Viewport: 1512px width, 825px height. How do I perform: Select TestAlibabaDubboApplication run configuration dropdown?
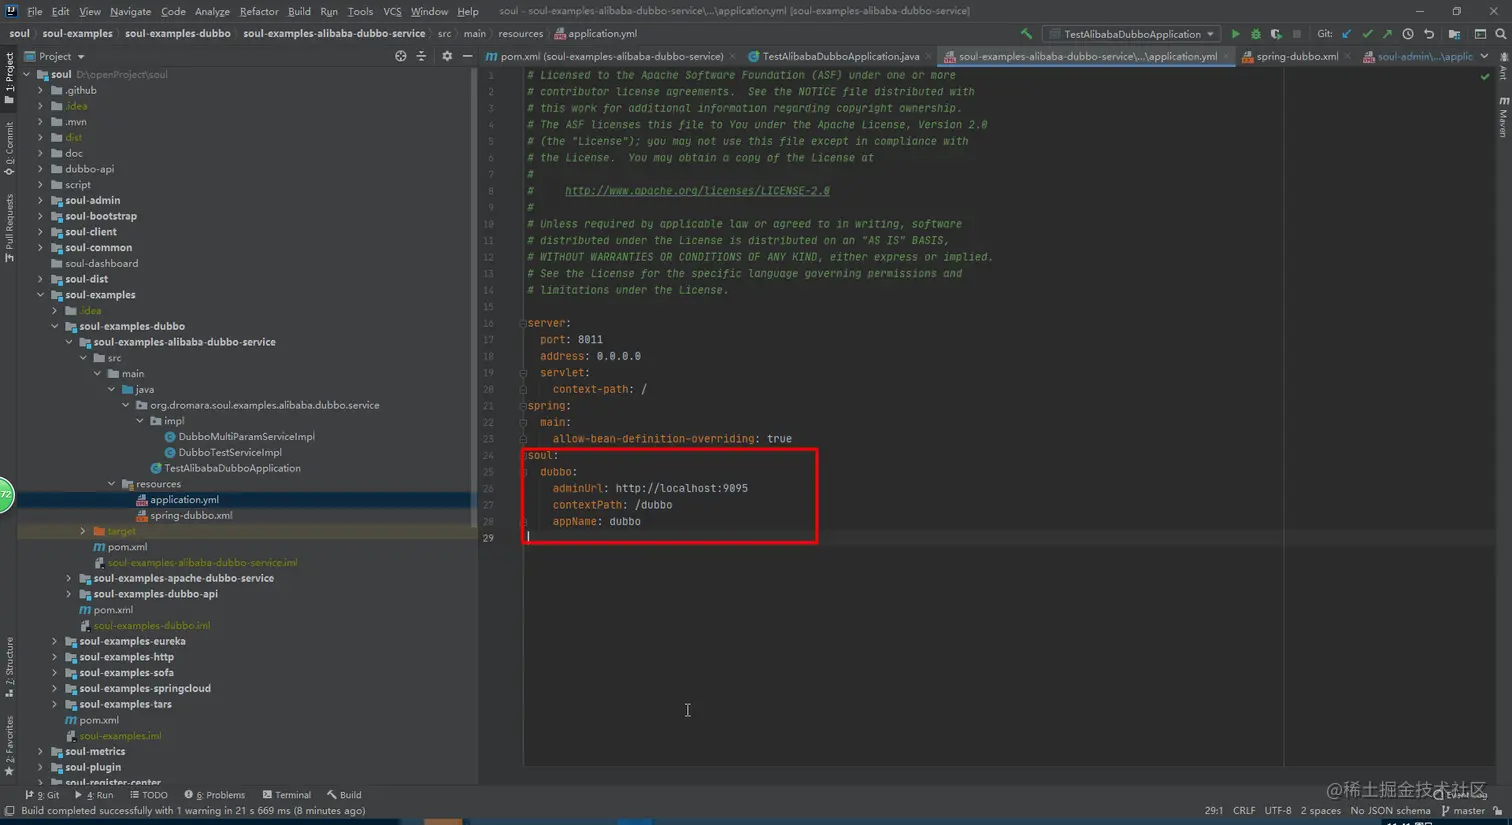click(x=1131, y=34)
